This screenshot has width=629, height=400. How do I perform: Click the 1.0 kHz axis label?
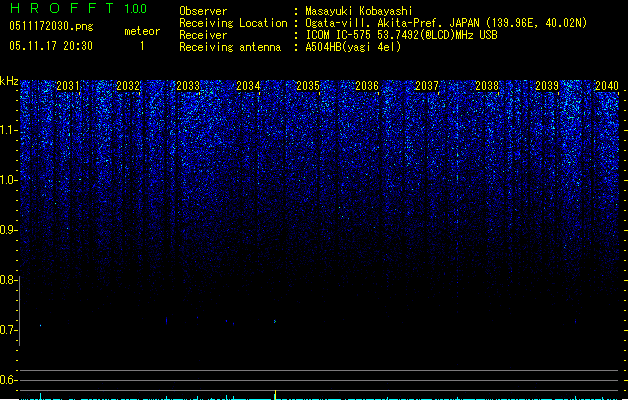tap(8, 180)
